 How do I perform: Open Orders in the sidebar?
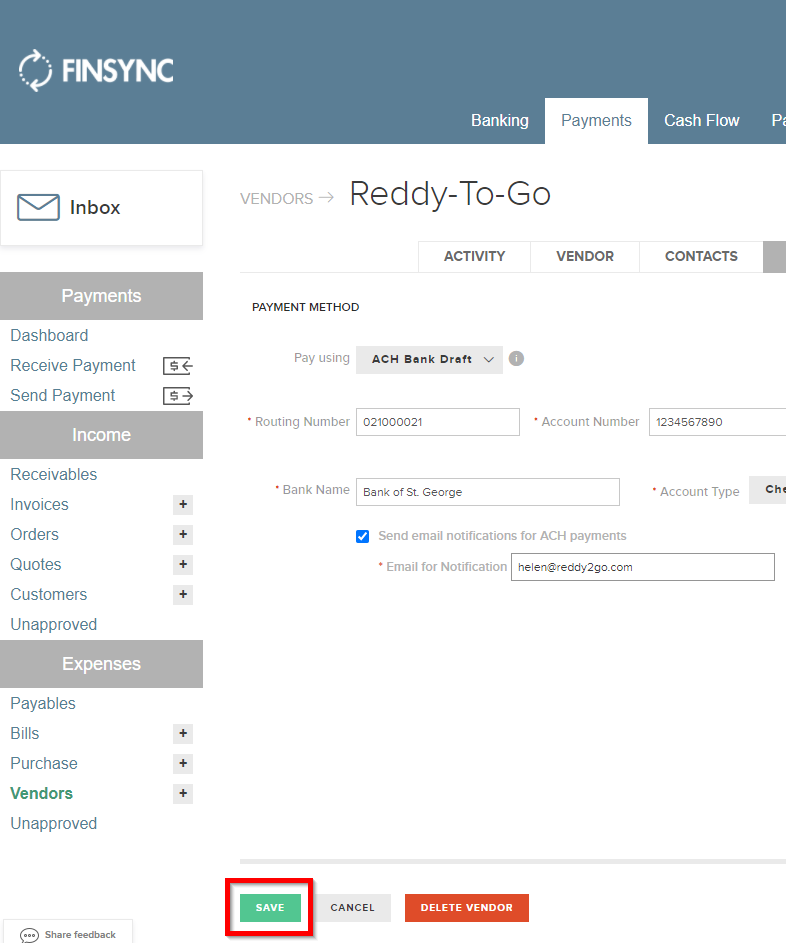(x=34, y=535)
